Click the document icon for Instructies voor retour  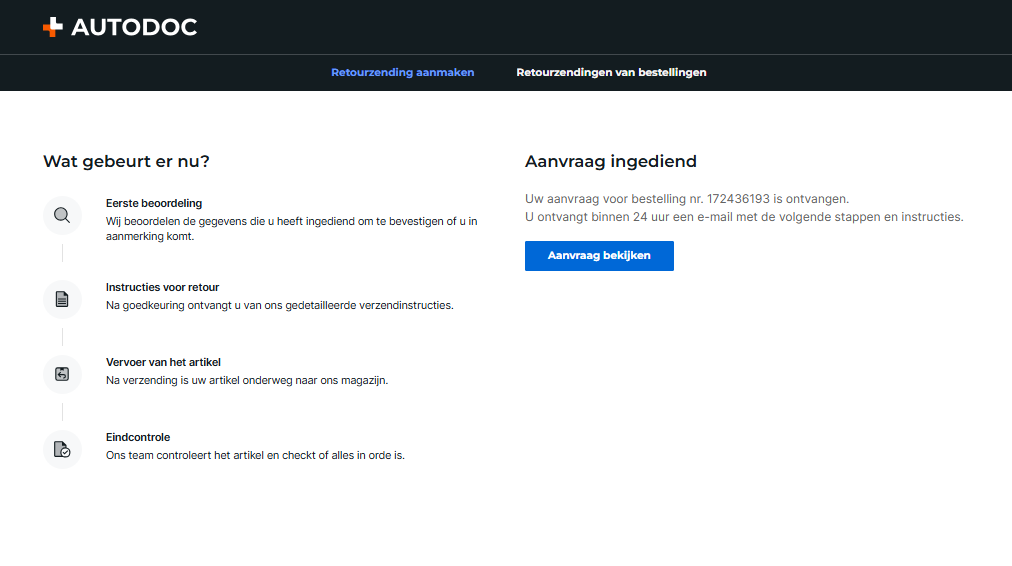(62, 299)
